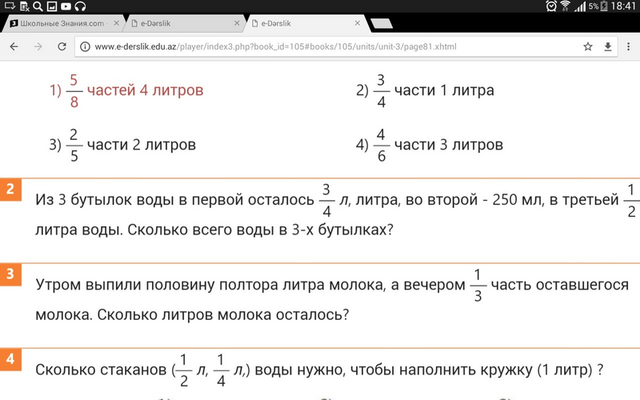This screenshot has height=400, width=640.
Task: Click orange exercise number 3 badge
Action: [x=10, y=274]
